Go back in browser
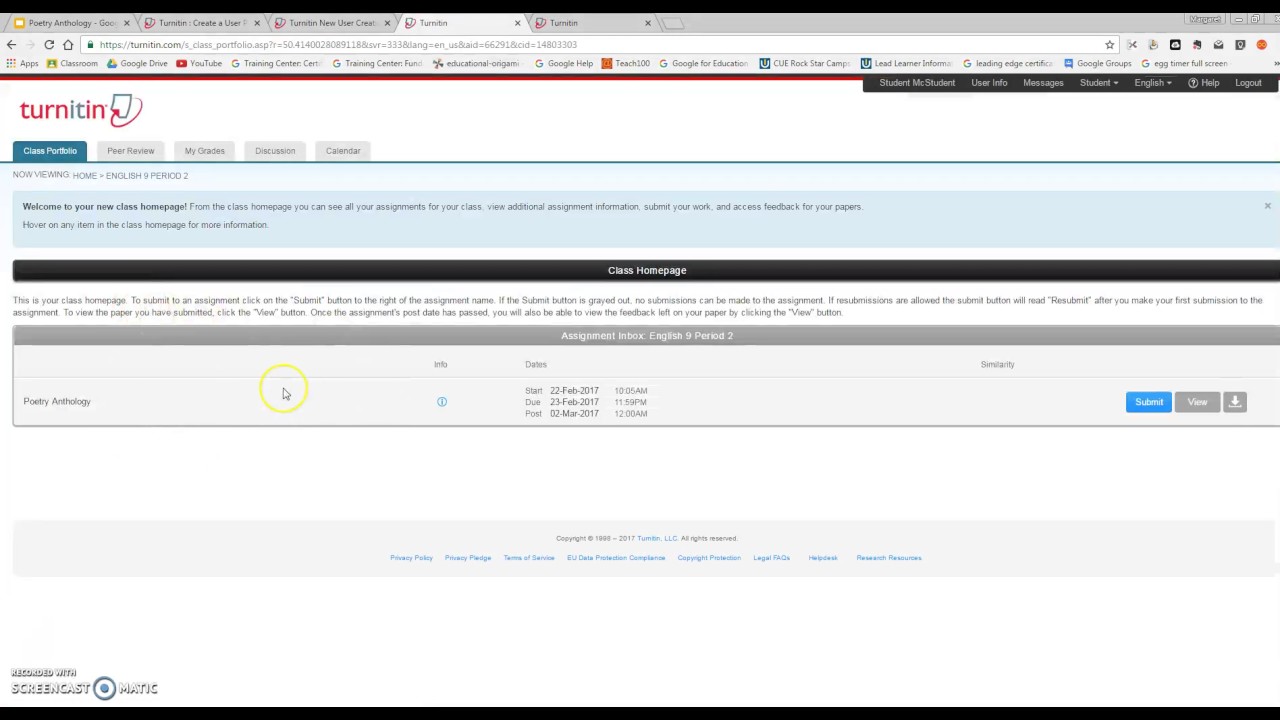 pyautogui.click(x=11, y=44)
